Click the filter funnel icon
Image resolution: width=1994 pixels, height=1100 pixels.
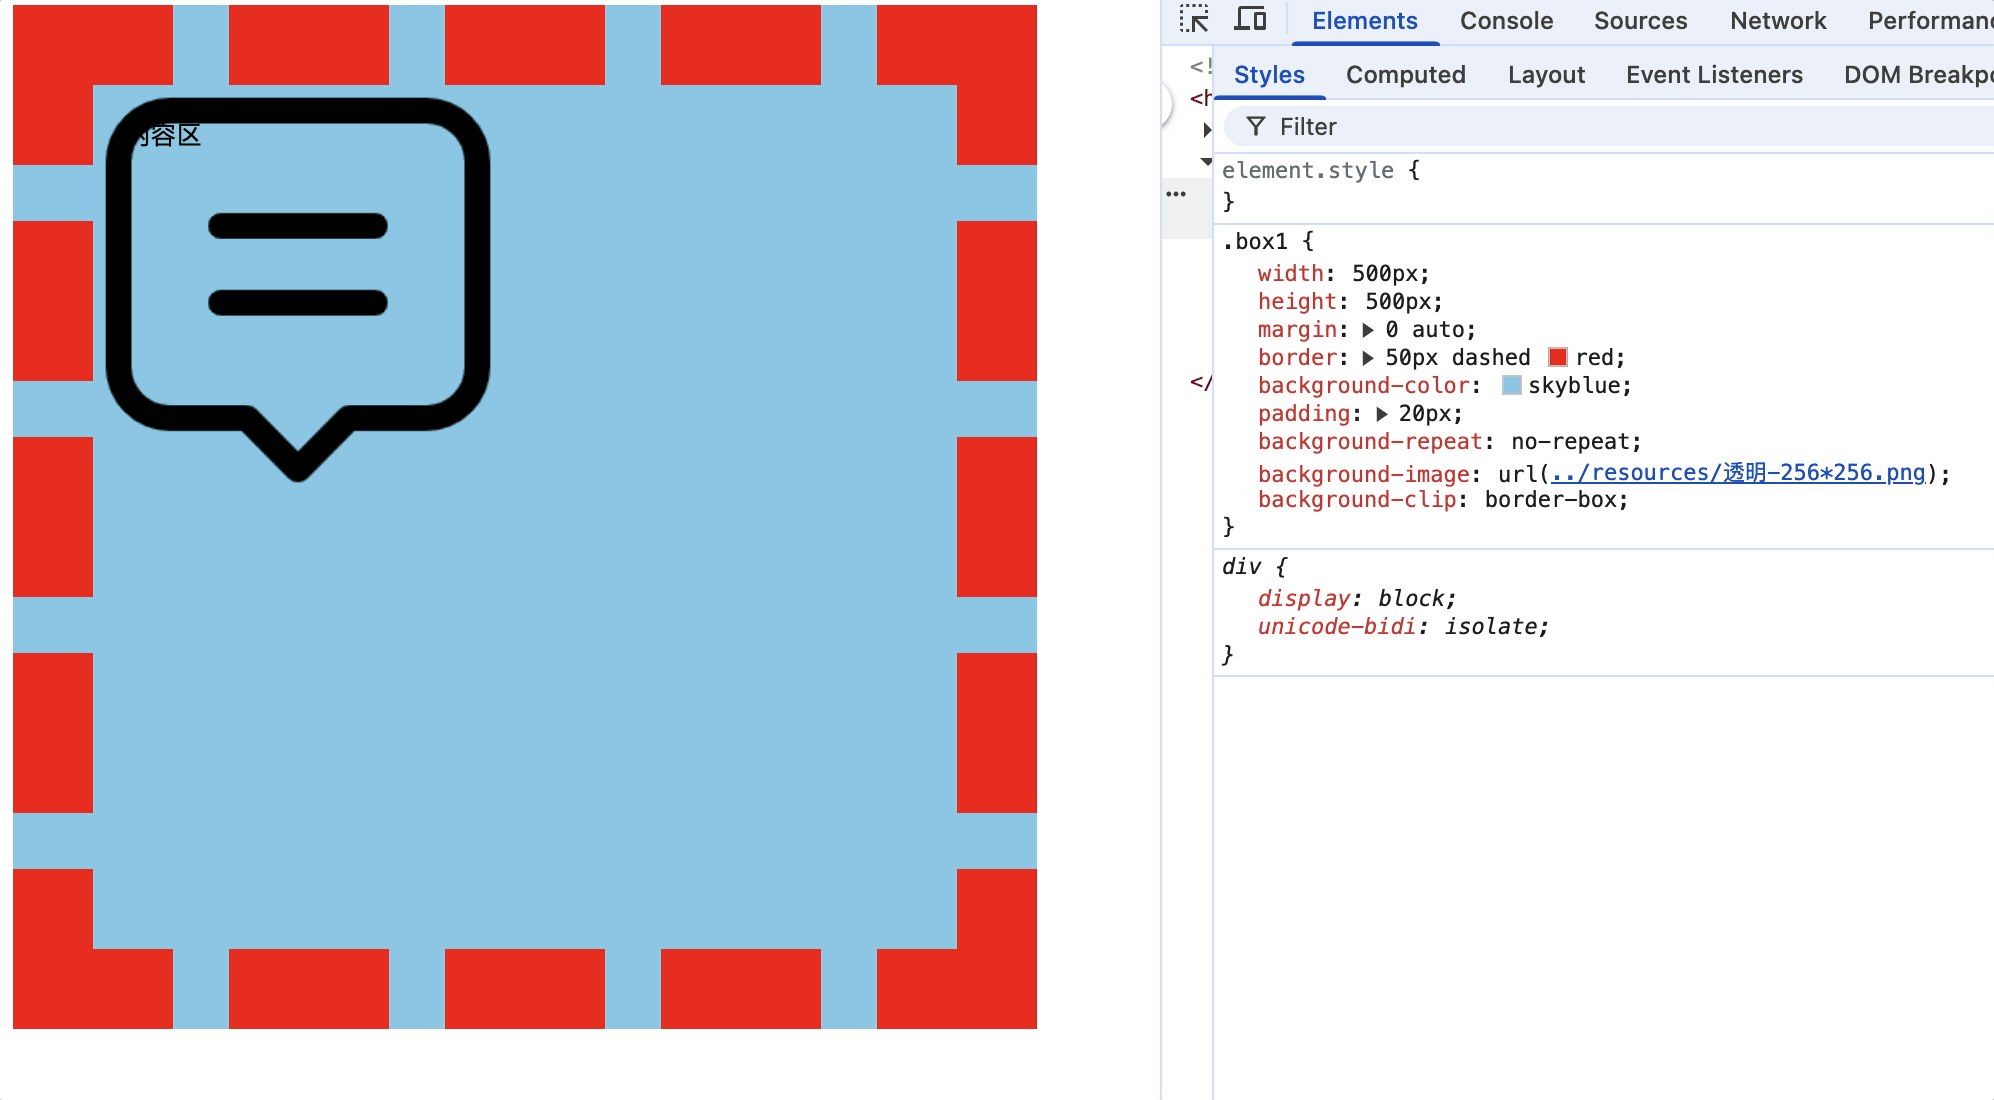click(x=1256, y=127)
